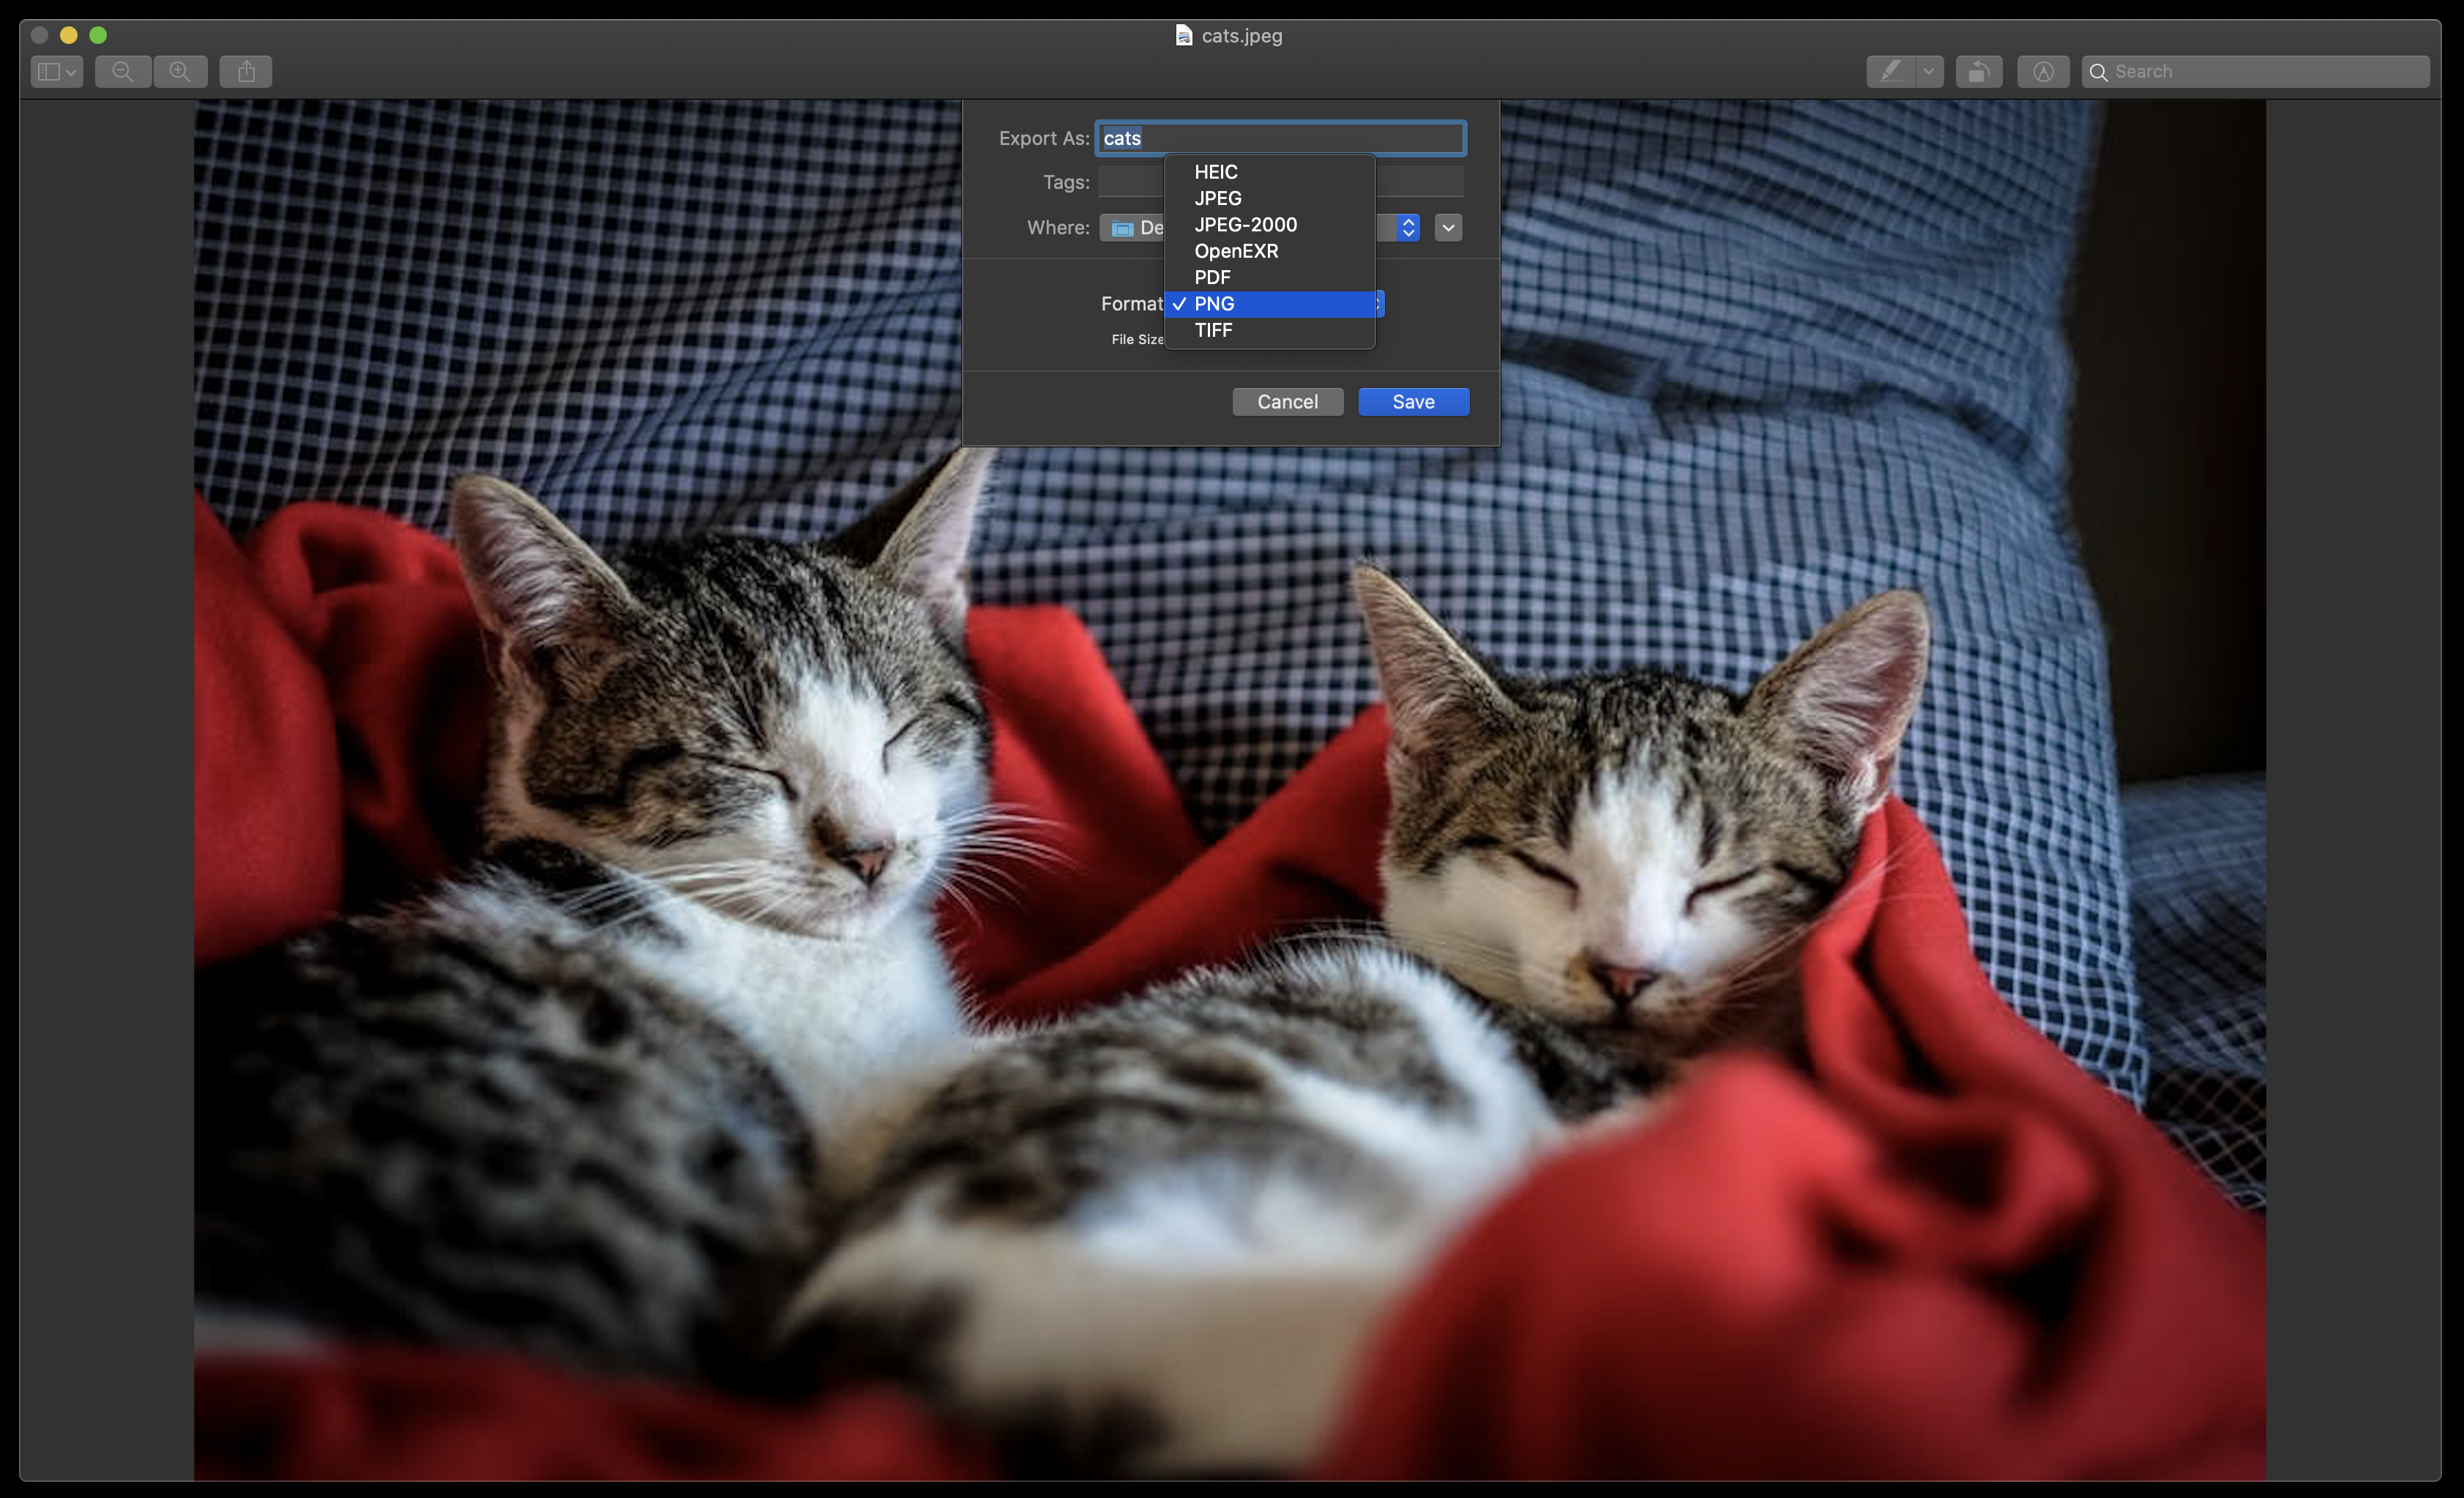
Task: Click the stepper up arrow for format
Action: pos(1378,297)
